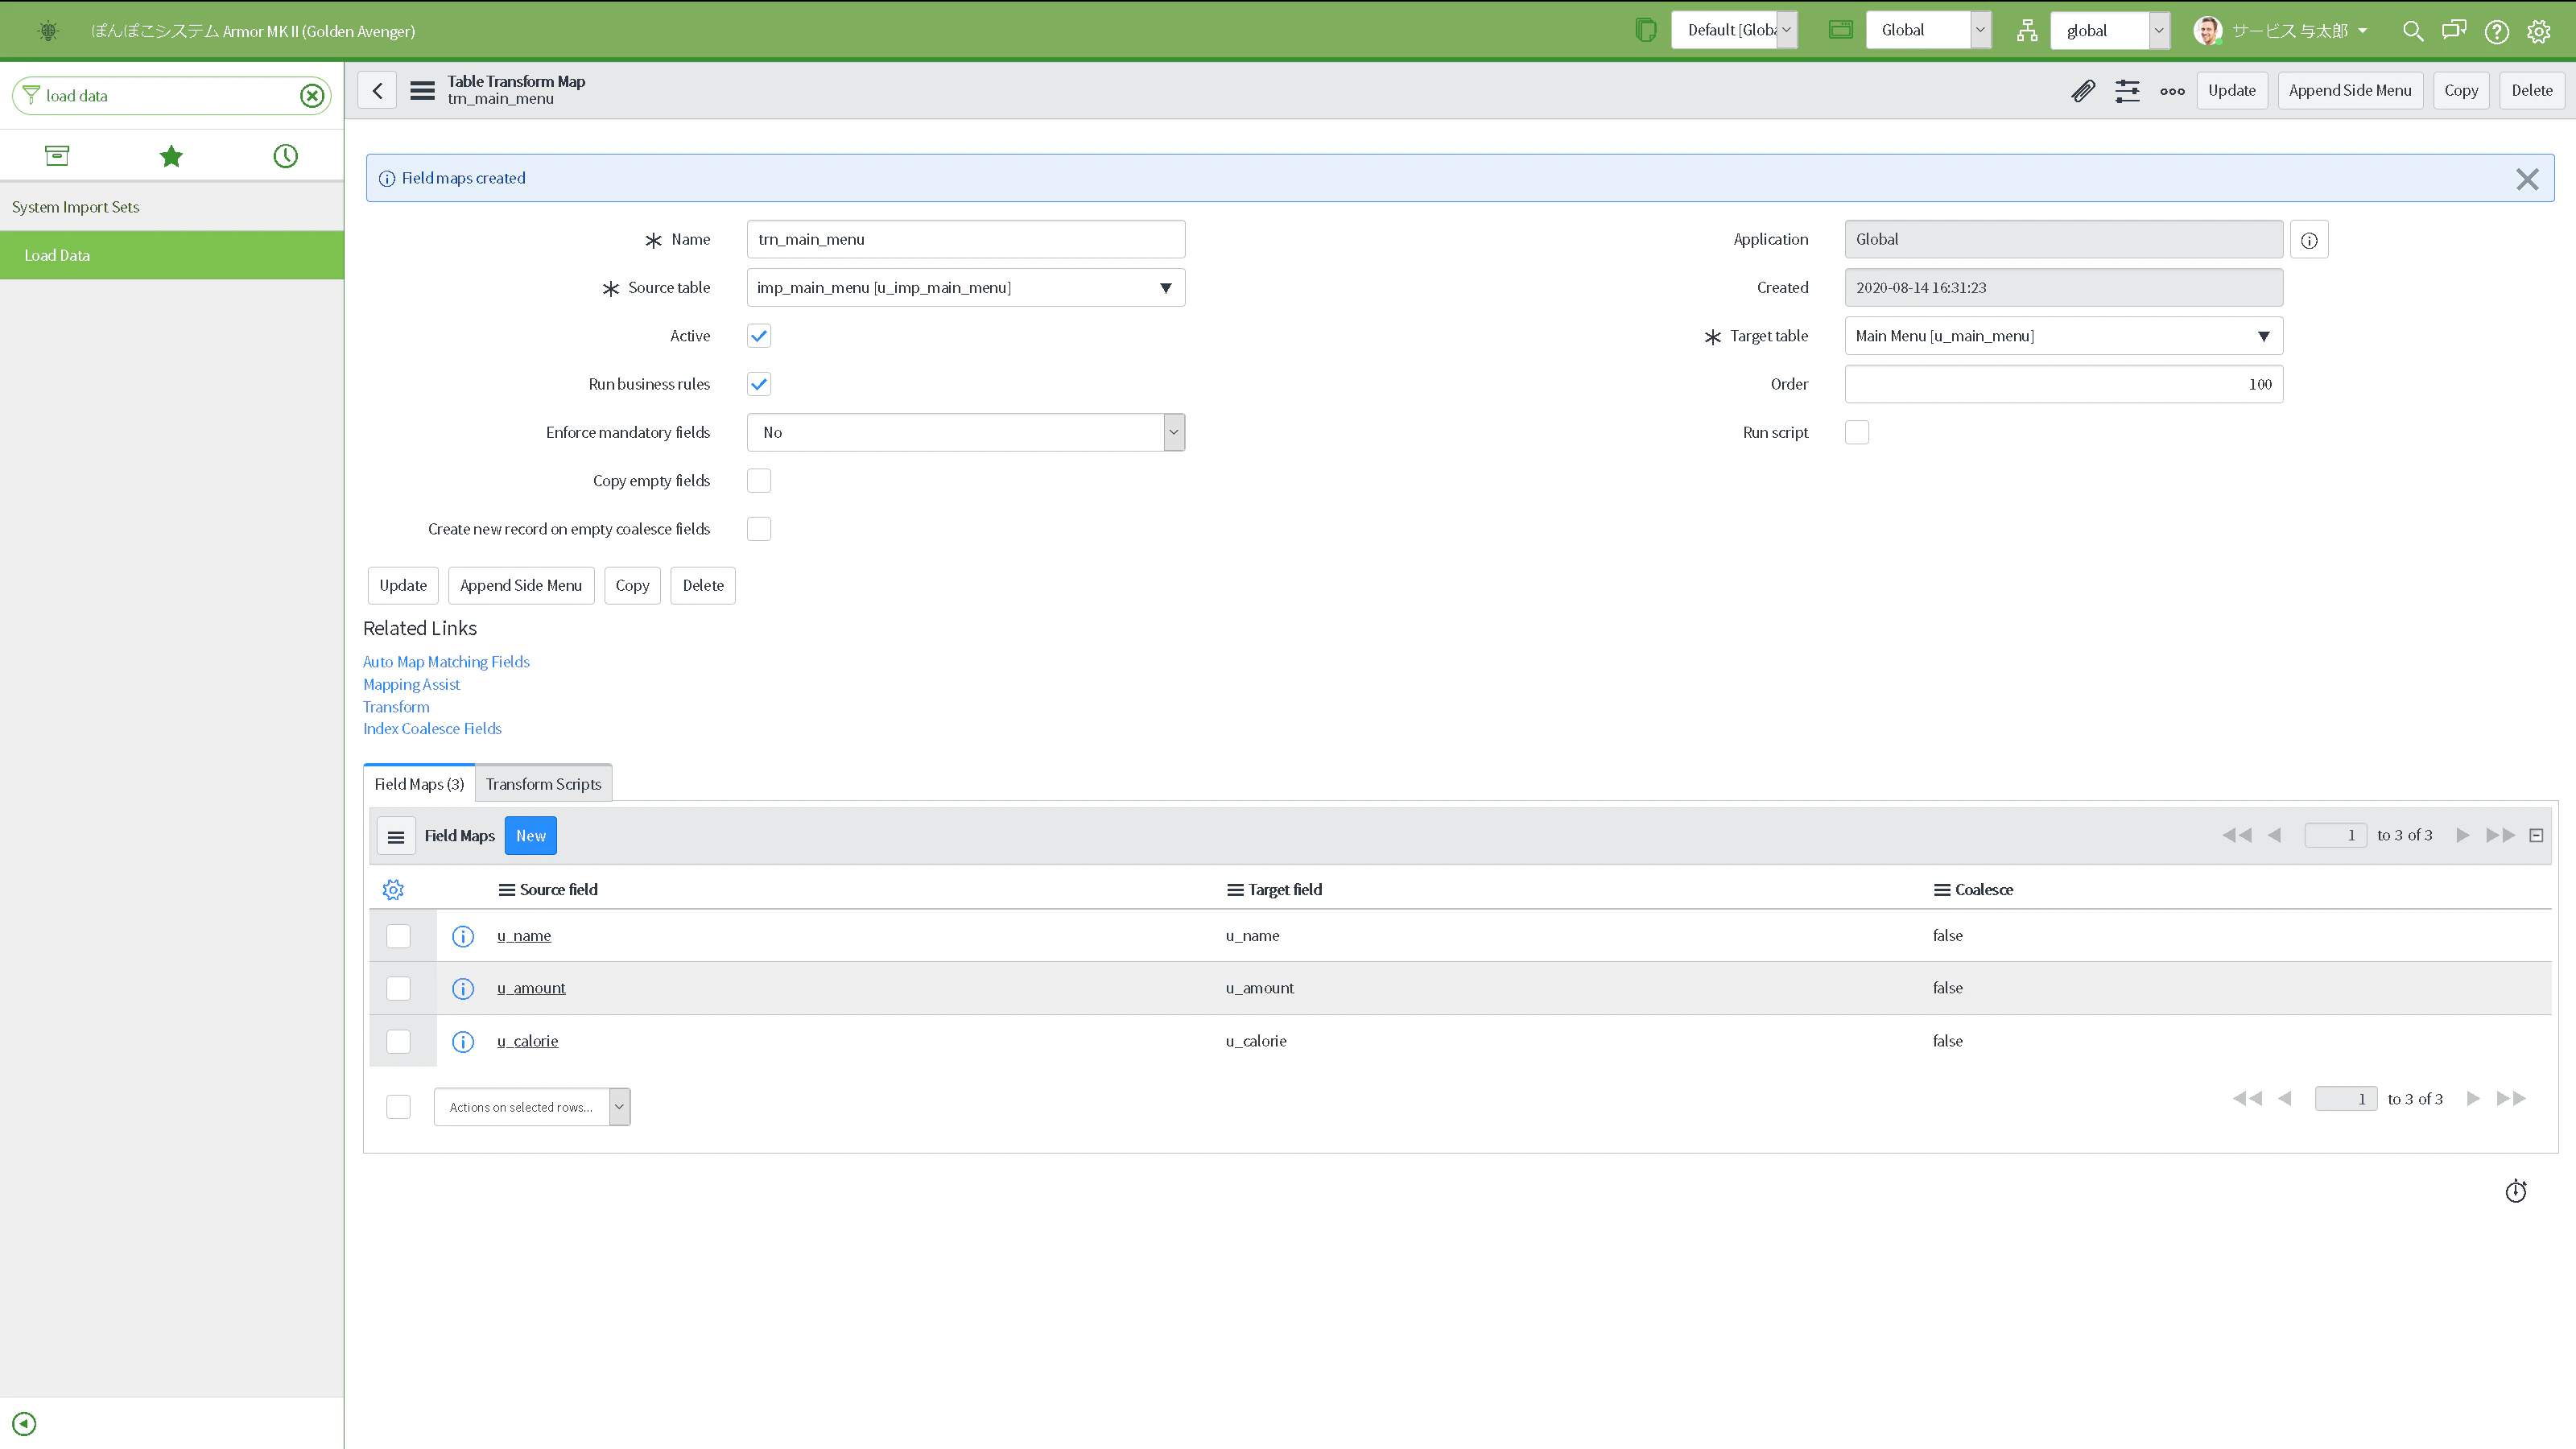
Task: Open the system settings gear icon
Action: click(x=2539, y=31)
